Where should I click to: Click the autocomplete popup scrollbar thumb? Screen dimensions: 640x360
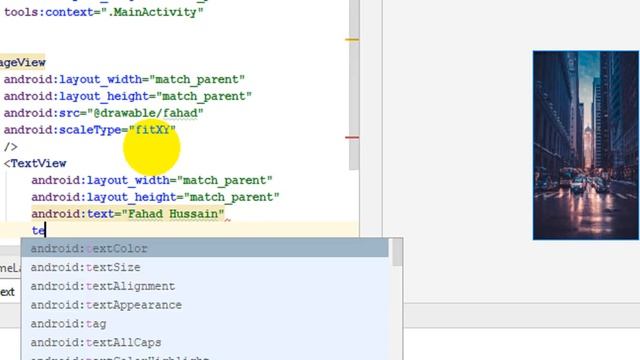397,253
